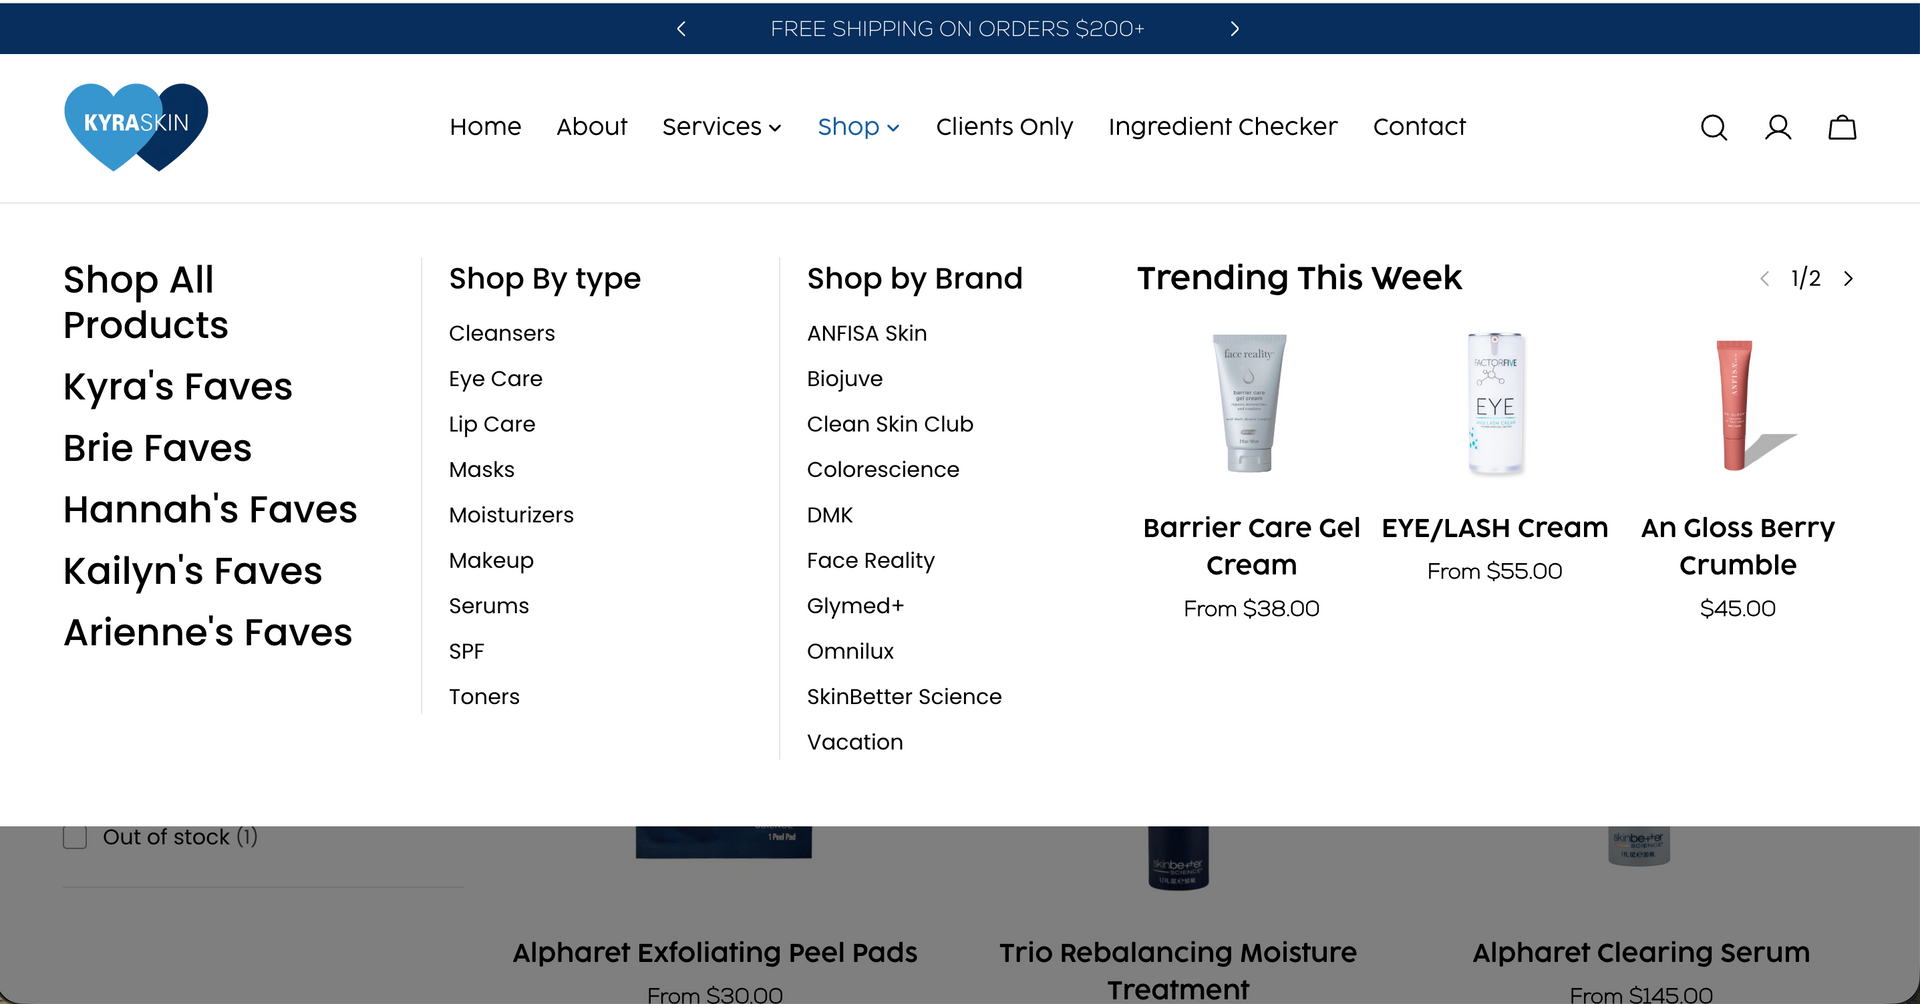The image size is (1920, 1004).
Task: Browse the Face Reality brand
Action: (x=871, y=561)
